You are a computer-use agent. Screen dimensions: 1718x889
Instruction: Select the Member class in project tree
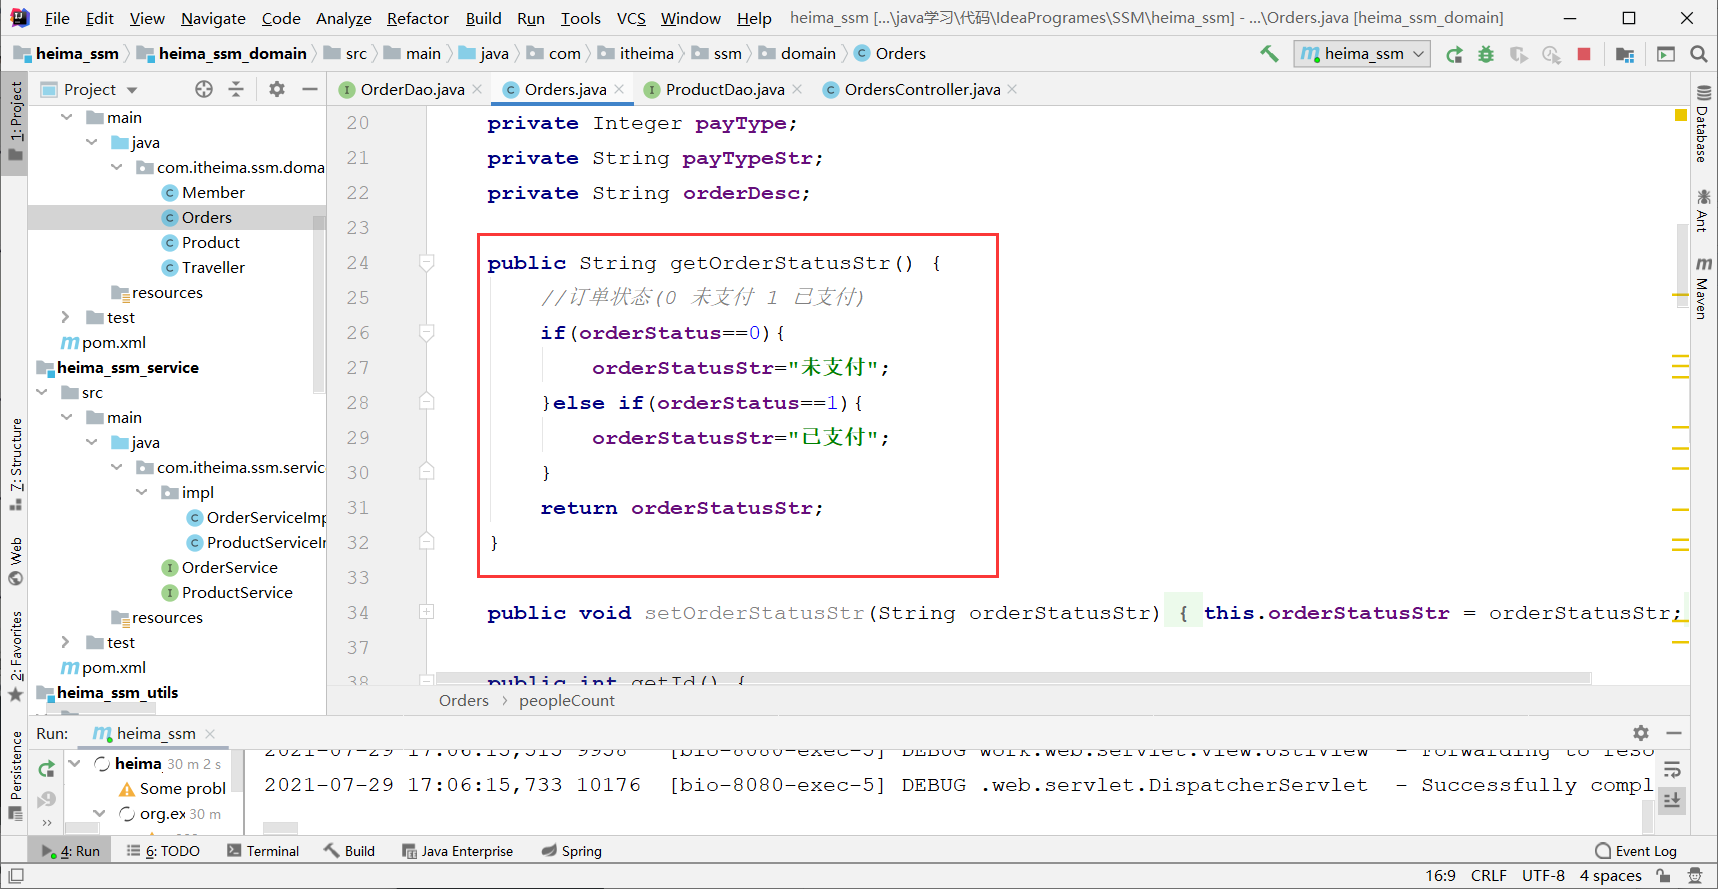pyautogui.click(x=213, y=192)
